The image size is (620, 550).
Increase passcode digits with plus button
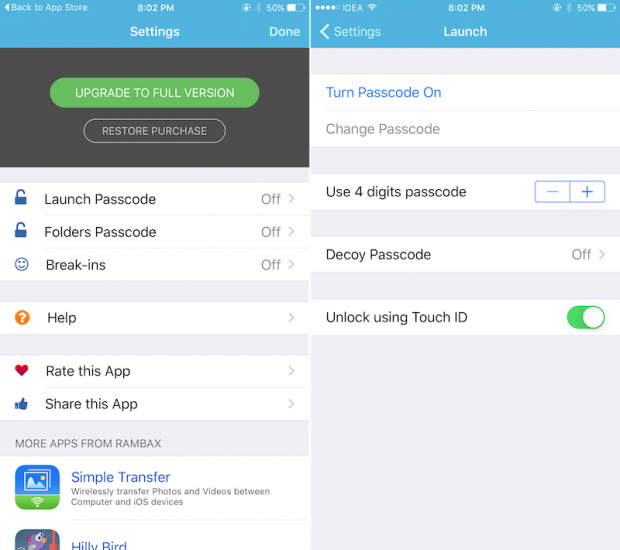point(587,192)
